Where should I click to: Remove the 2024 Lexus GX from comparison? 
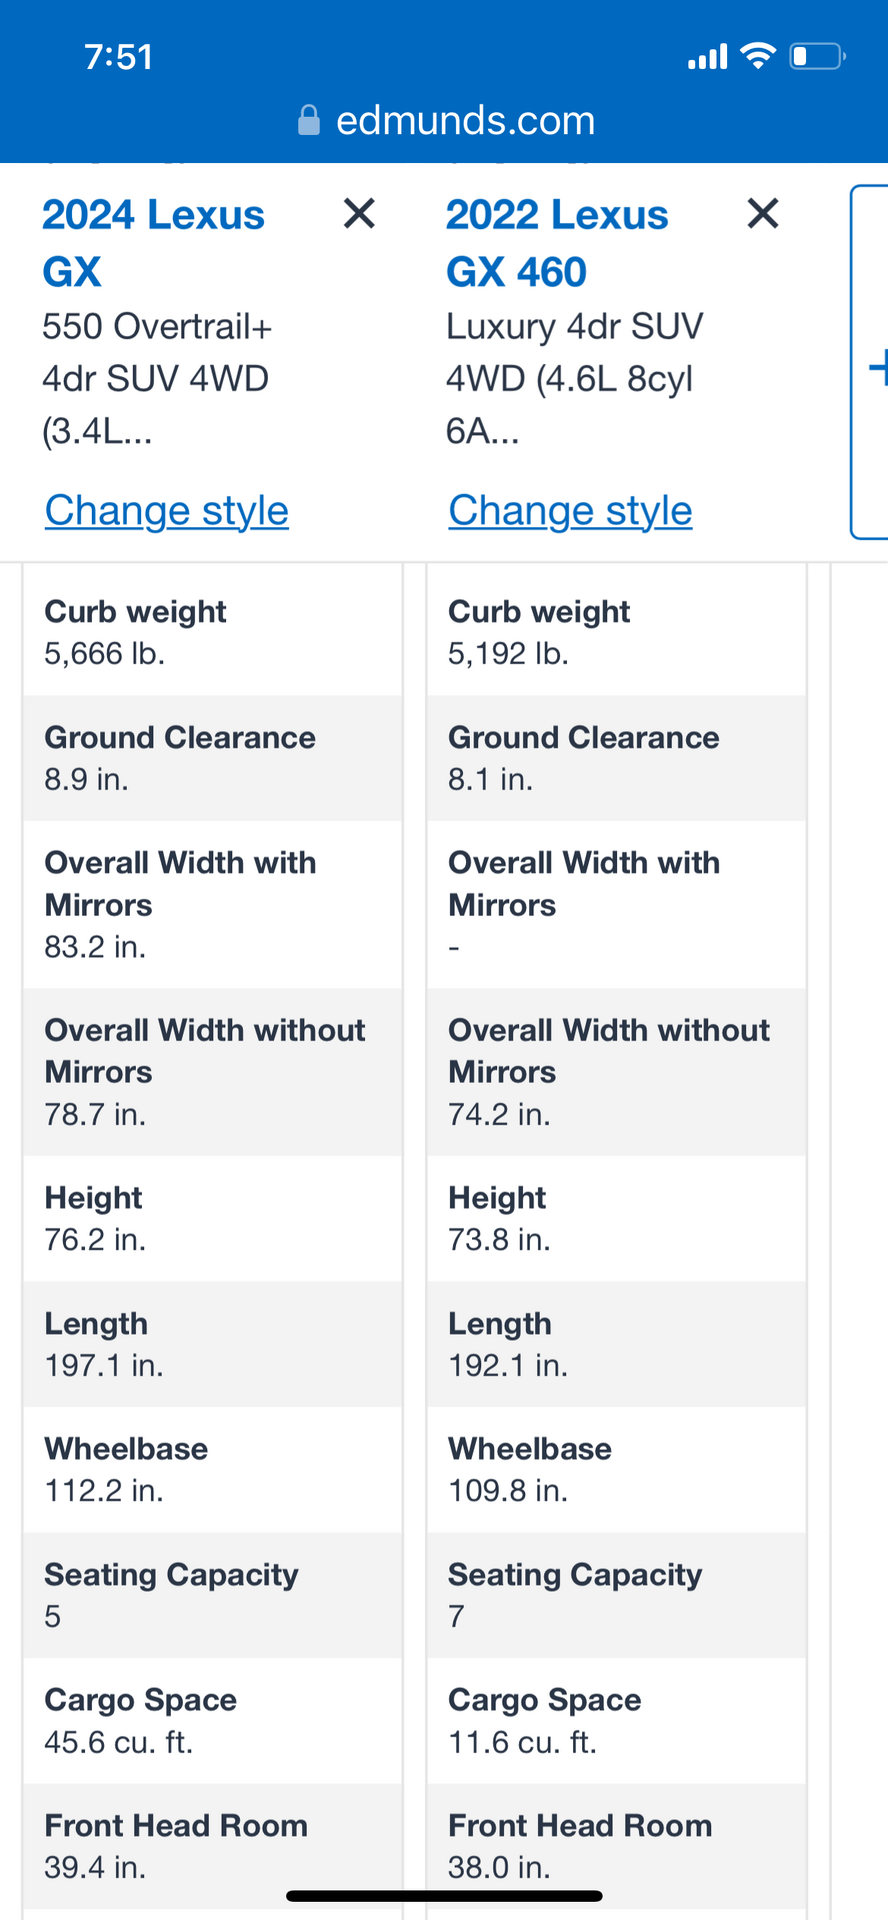click(359, 213)
